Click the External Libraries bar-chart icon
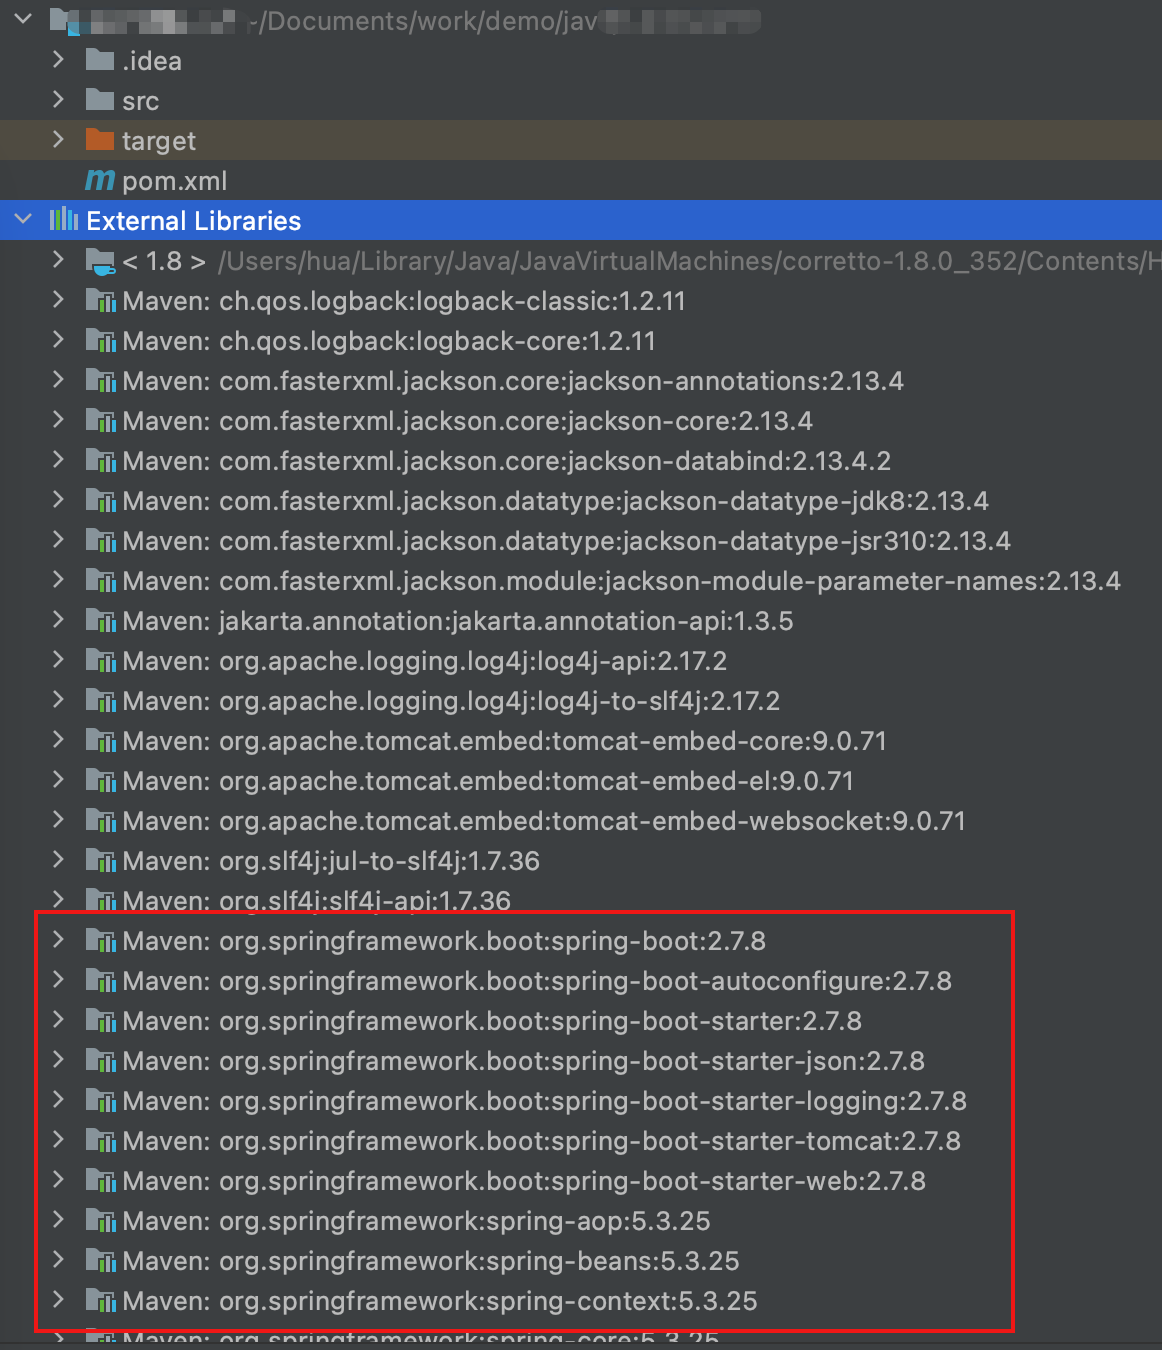 (x=64, y=220)
